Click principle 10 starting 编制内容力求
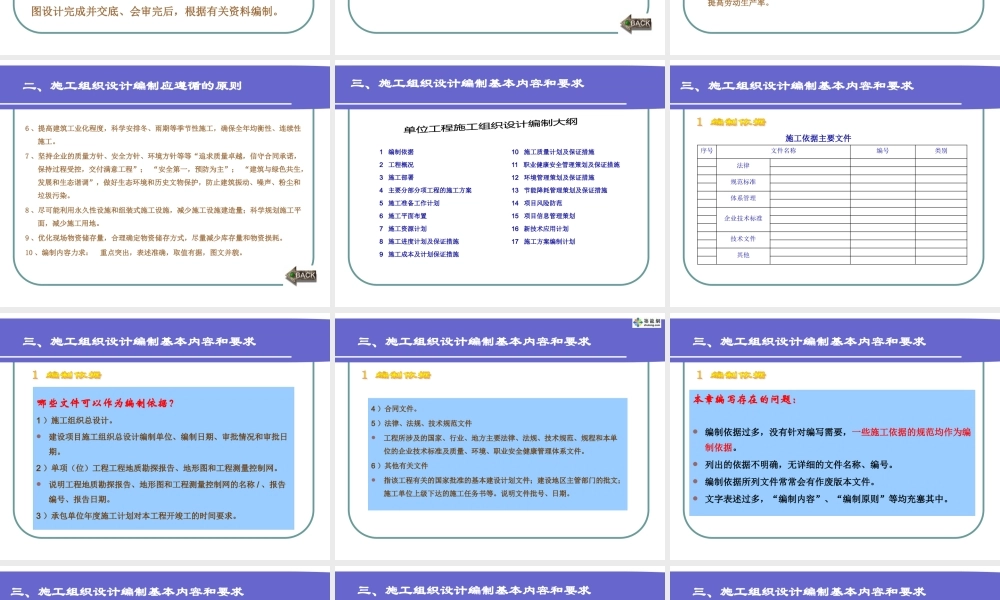The width and height of the screenshot is (1000, 600). (133, 252)
